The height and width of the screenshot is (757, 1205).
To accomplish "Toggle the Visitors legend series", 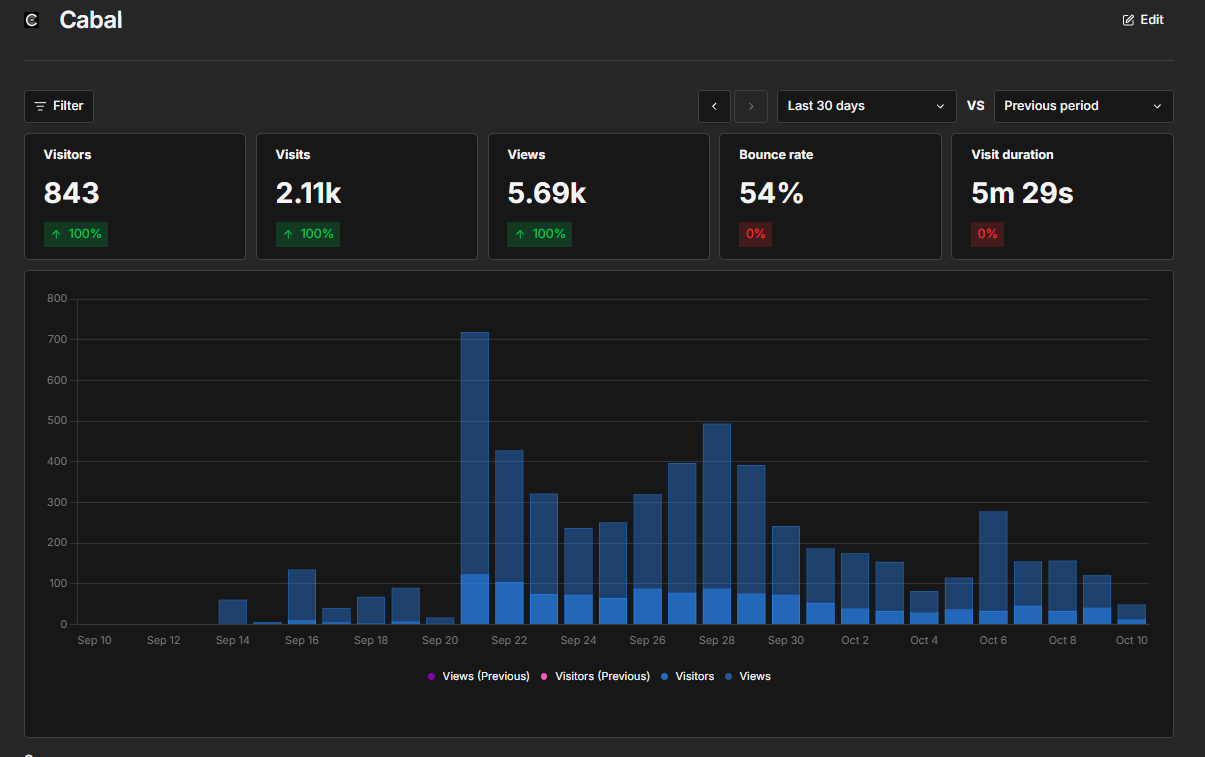I will click(688, 677).
